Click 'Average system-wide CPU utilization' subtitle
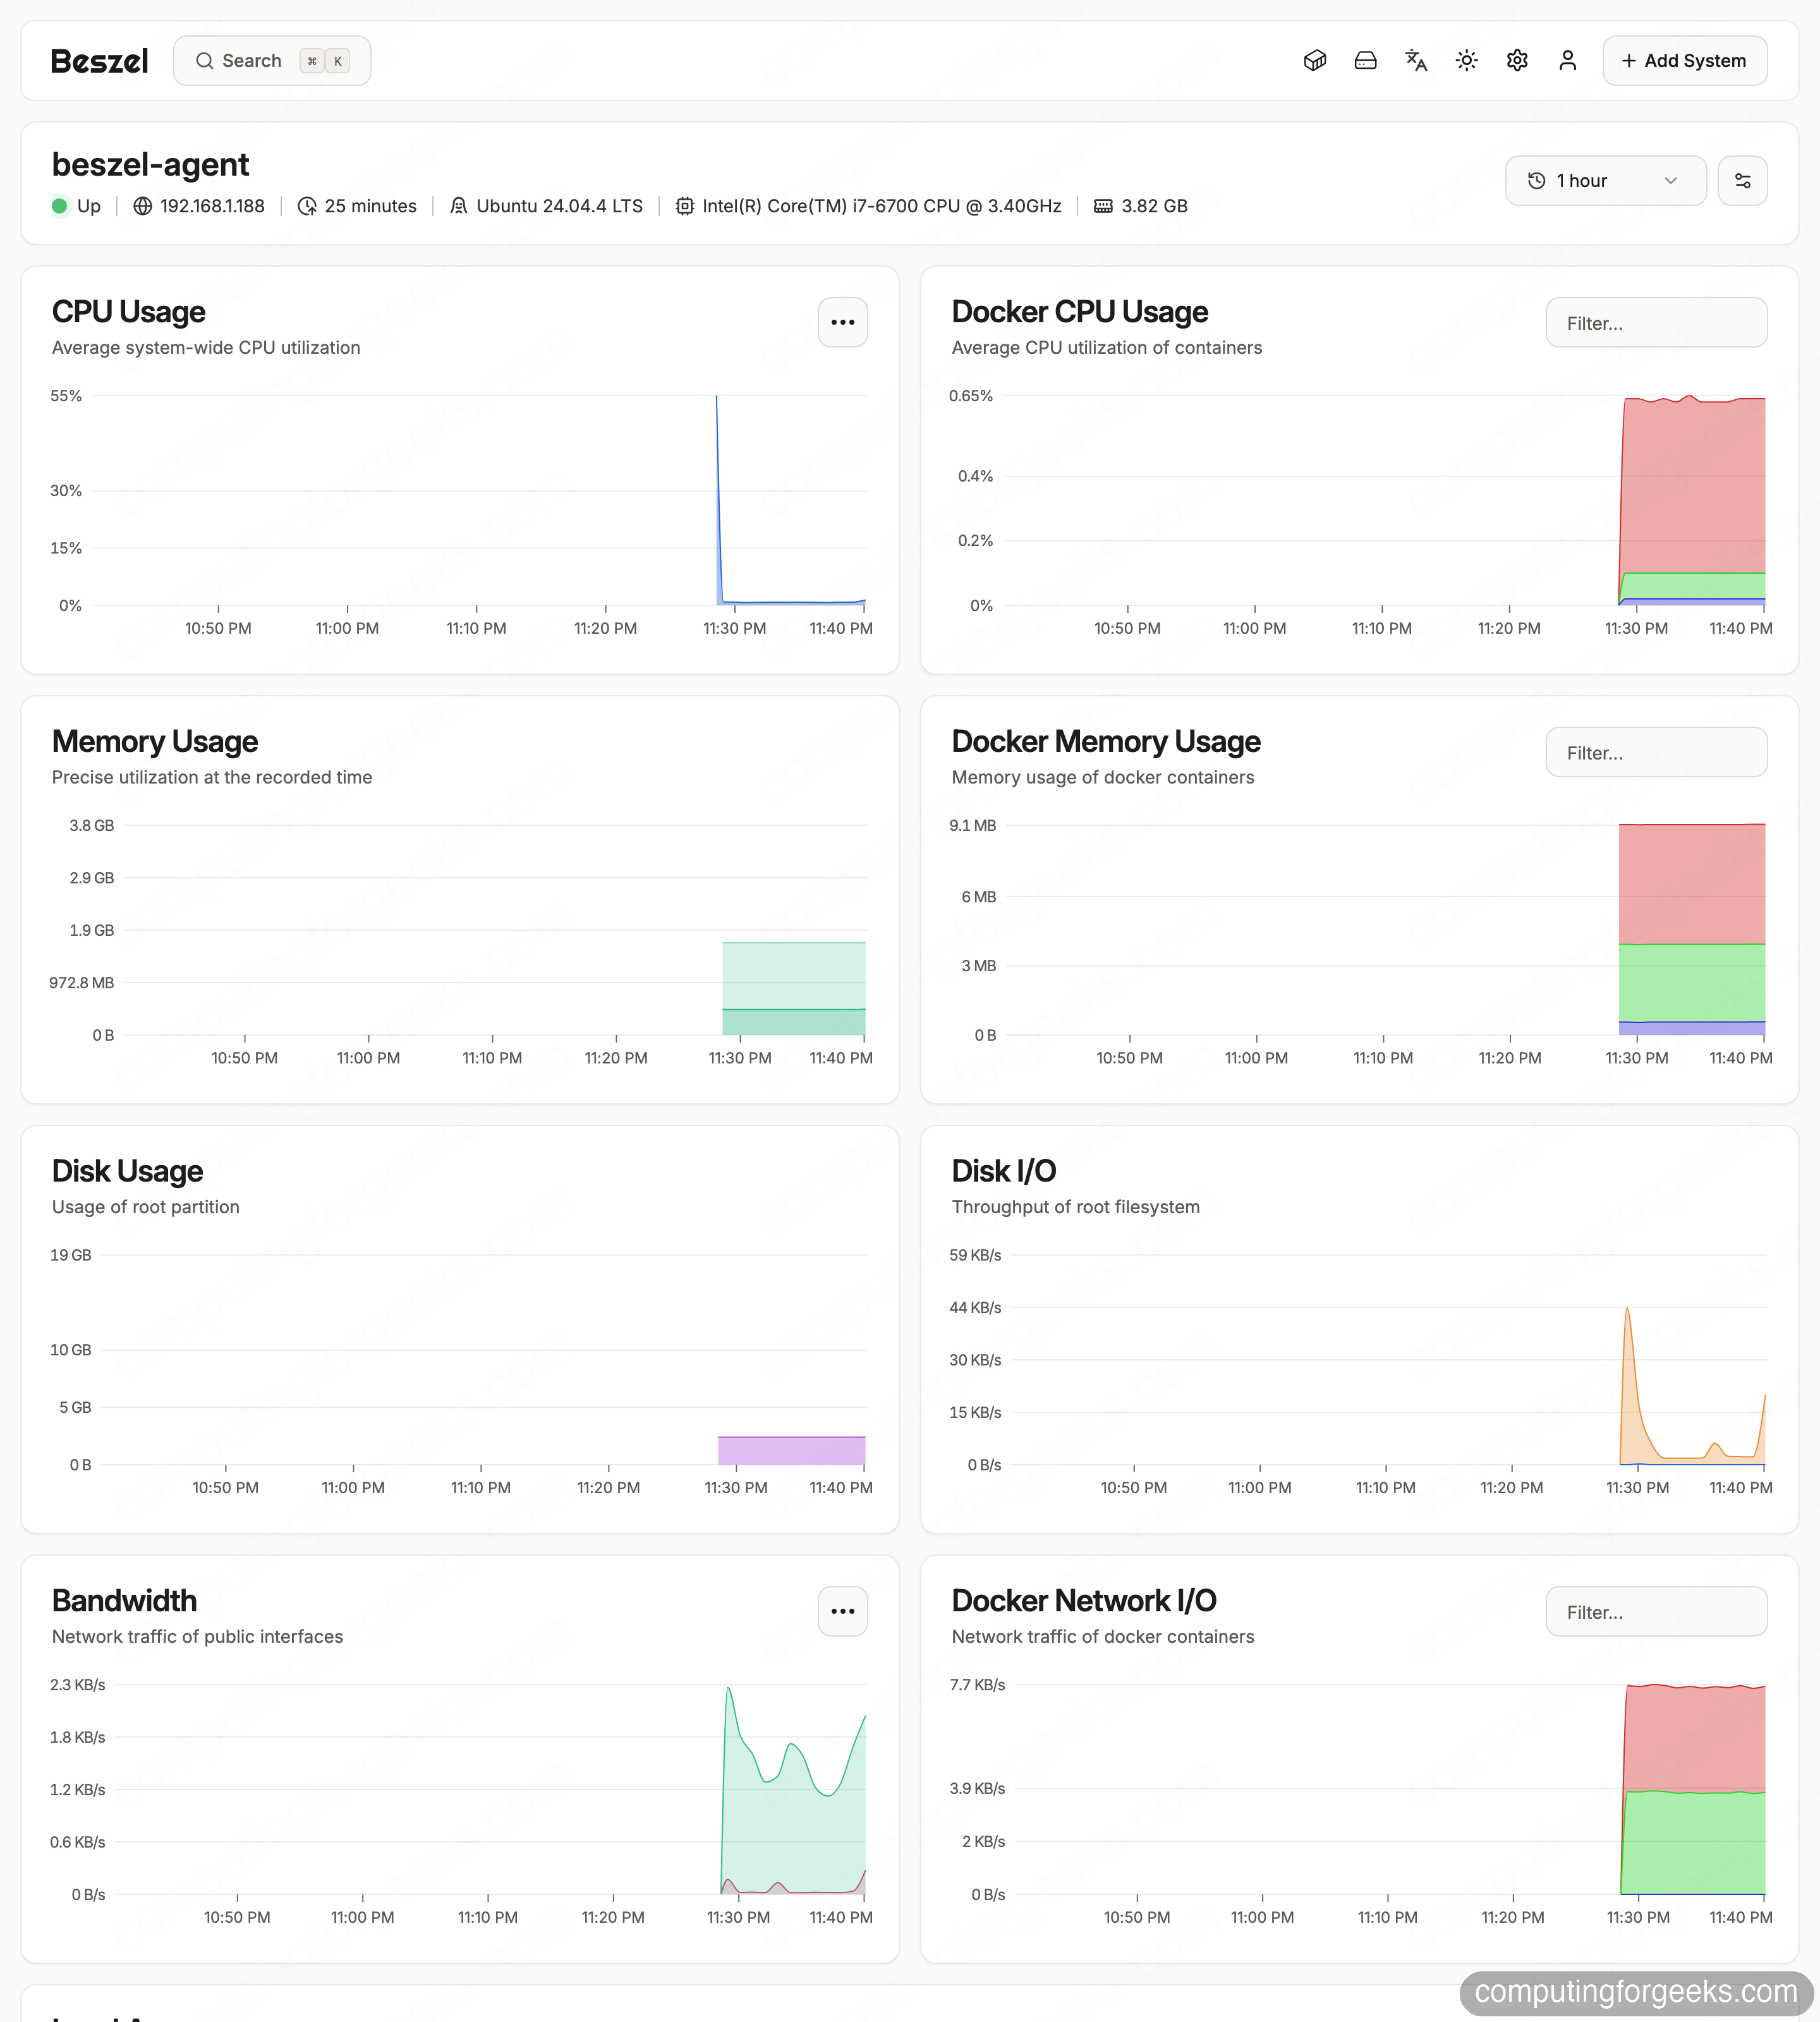The width and height of the screenshot is (1820, 2022). coord(206,348)
